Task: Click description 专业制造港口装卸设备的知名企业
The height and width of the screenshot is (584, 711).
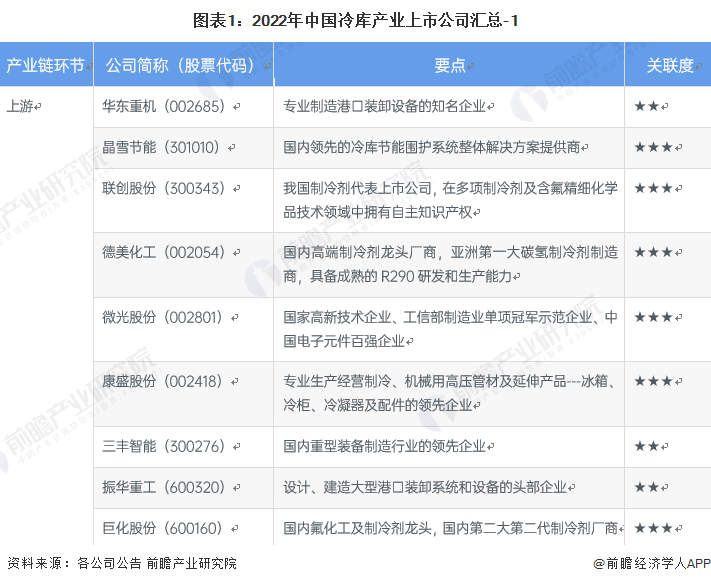Action: tap(385, 107)
